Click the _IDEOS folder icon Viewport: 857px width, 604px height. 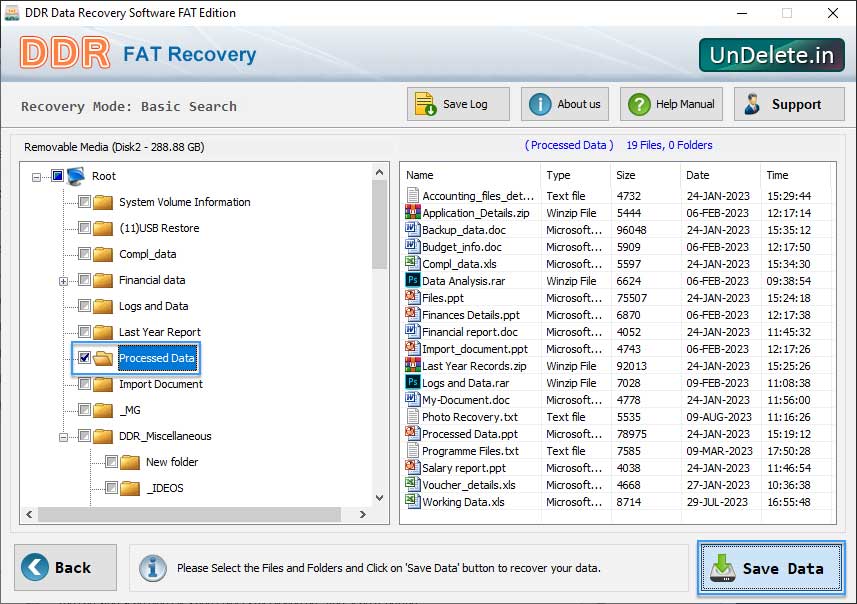[130, 488]
